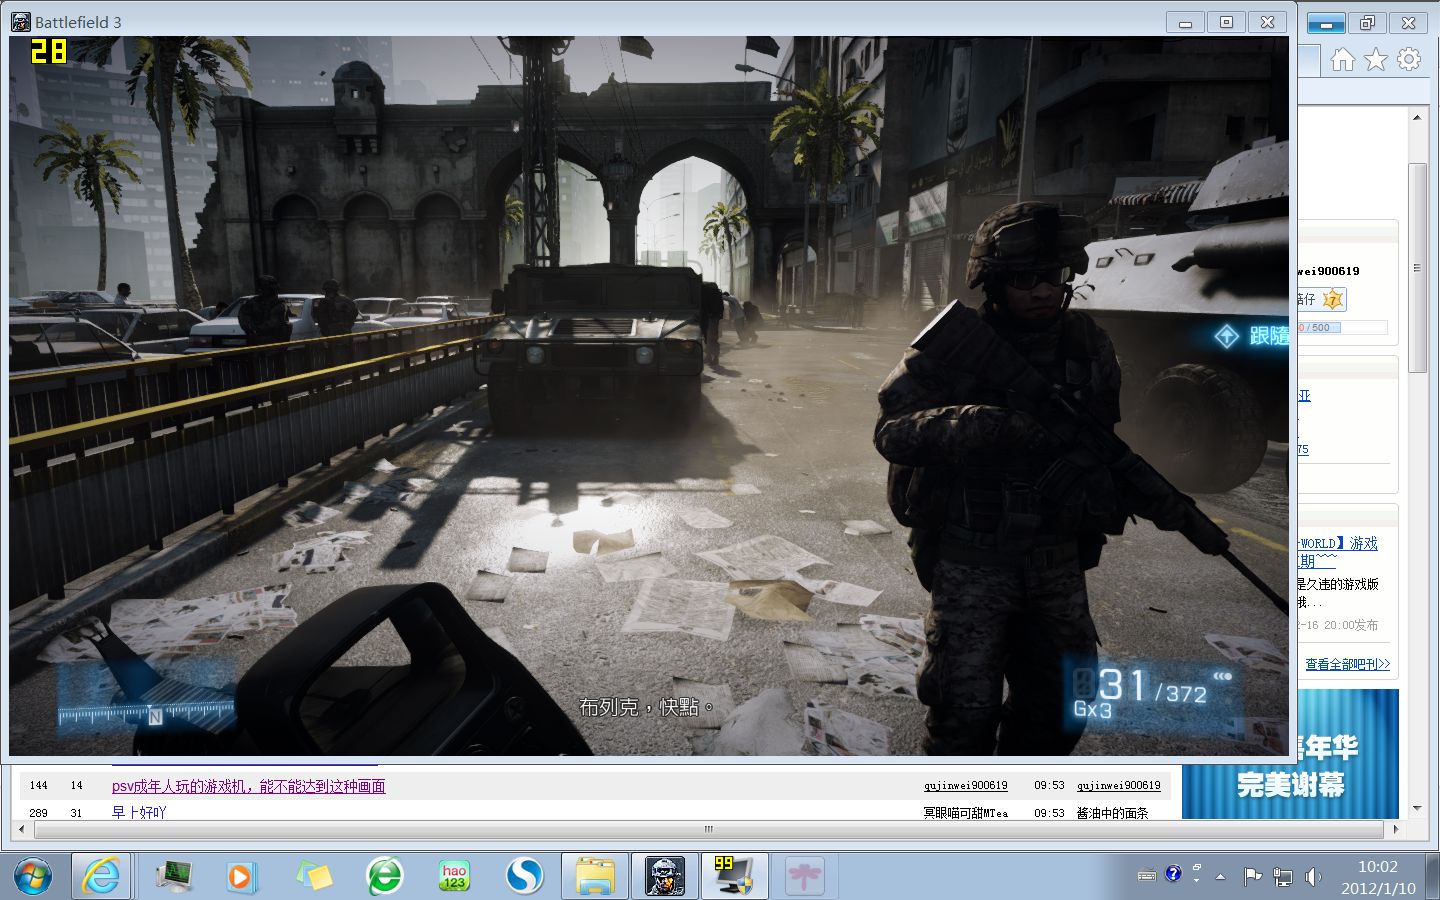Open last replier 酱油中的面条 link
The image size is (1440, 900).
[1112, 813]
